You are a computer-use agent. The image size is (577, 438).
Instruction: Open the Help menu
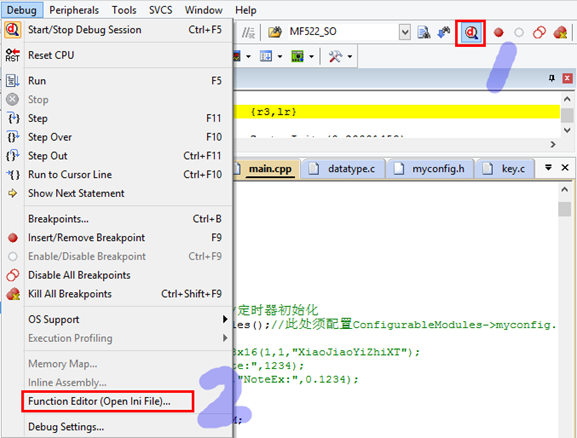(x=245, y=10)
